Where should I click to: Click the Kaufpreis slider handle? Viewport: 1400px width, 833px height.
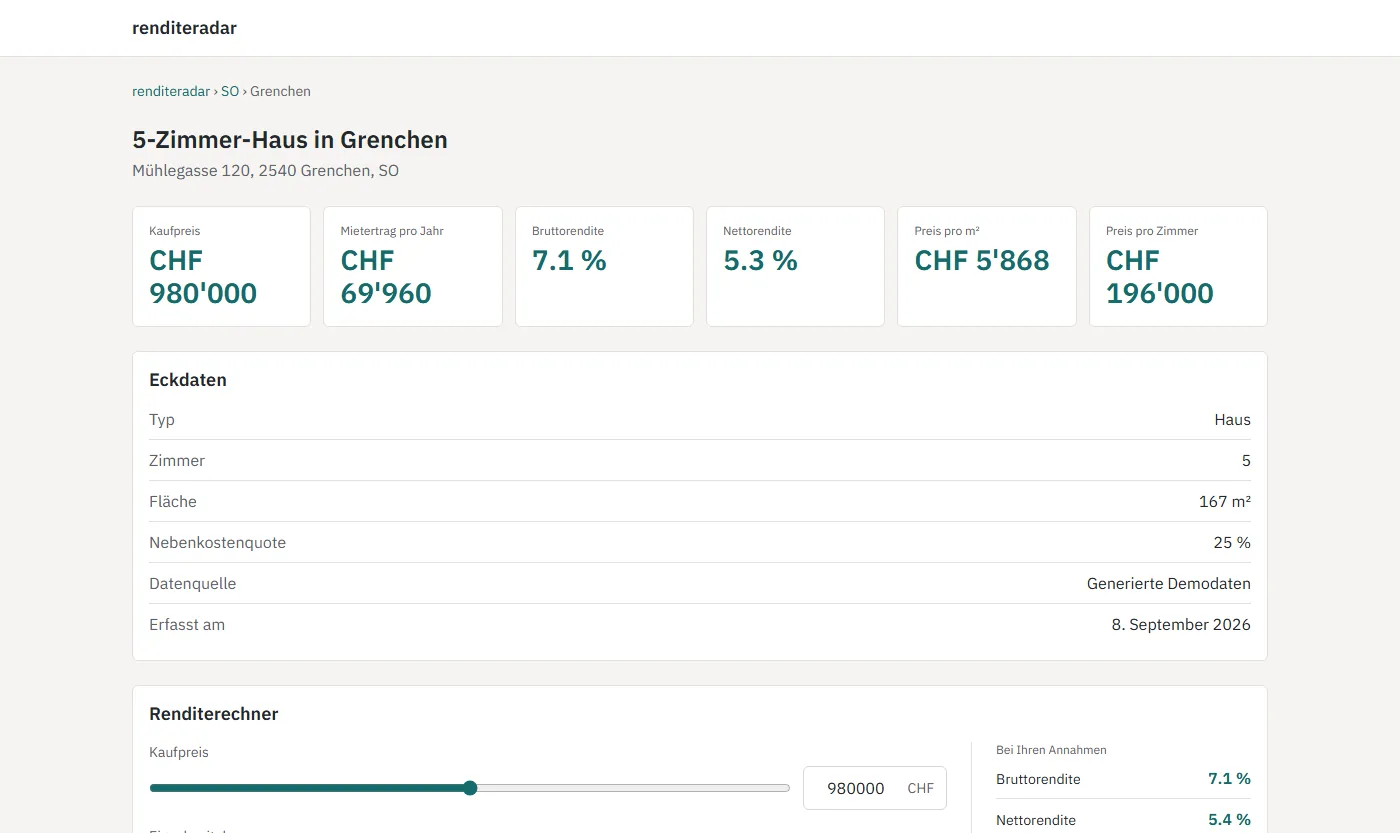tap(470, 788)
